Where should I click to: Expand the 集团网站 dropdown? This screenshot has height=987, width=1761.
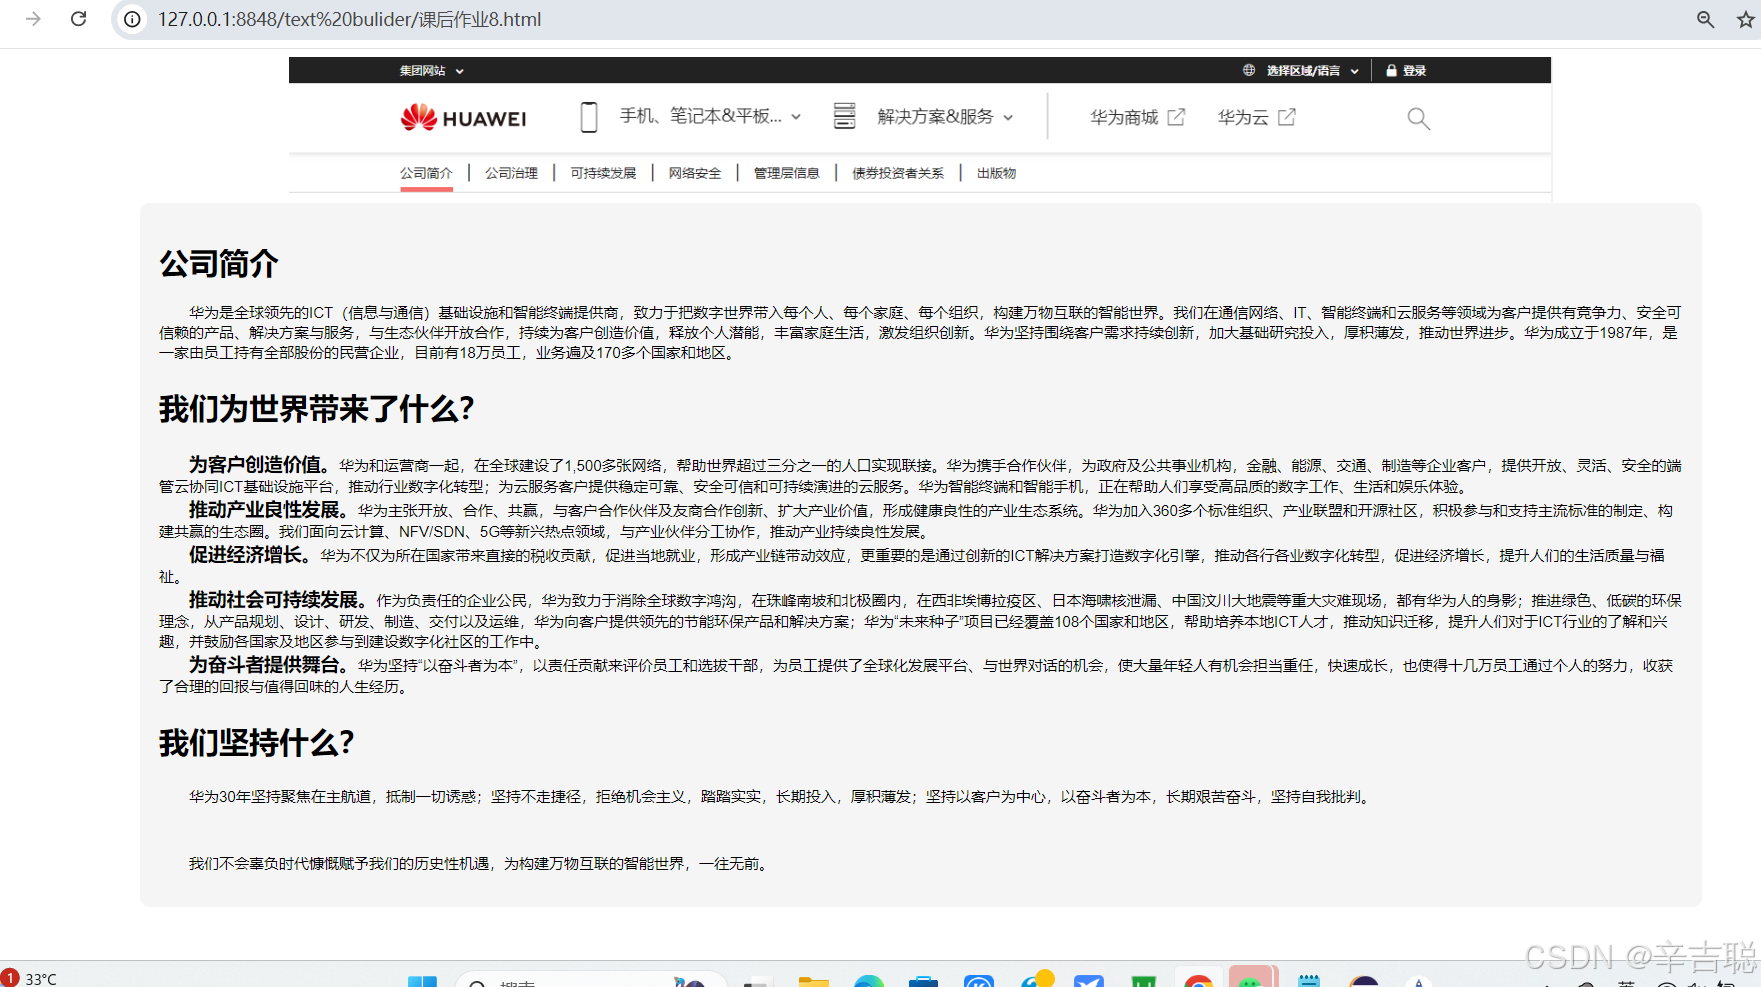coord(432,71)
